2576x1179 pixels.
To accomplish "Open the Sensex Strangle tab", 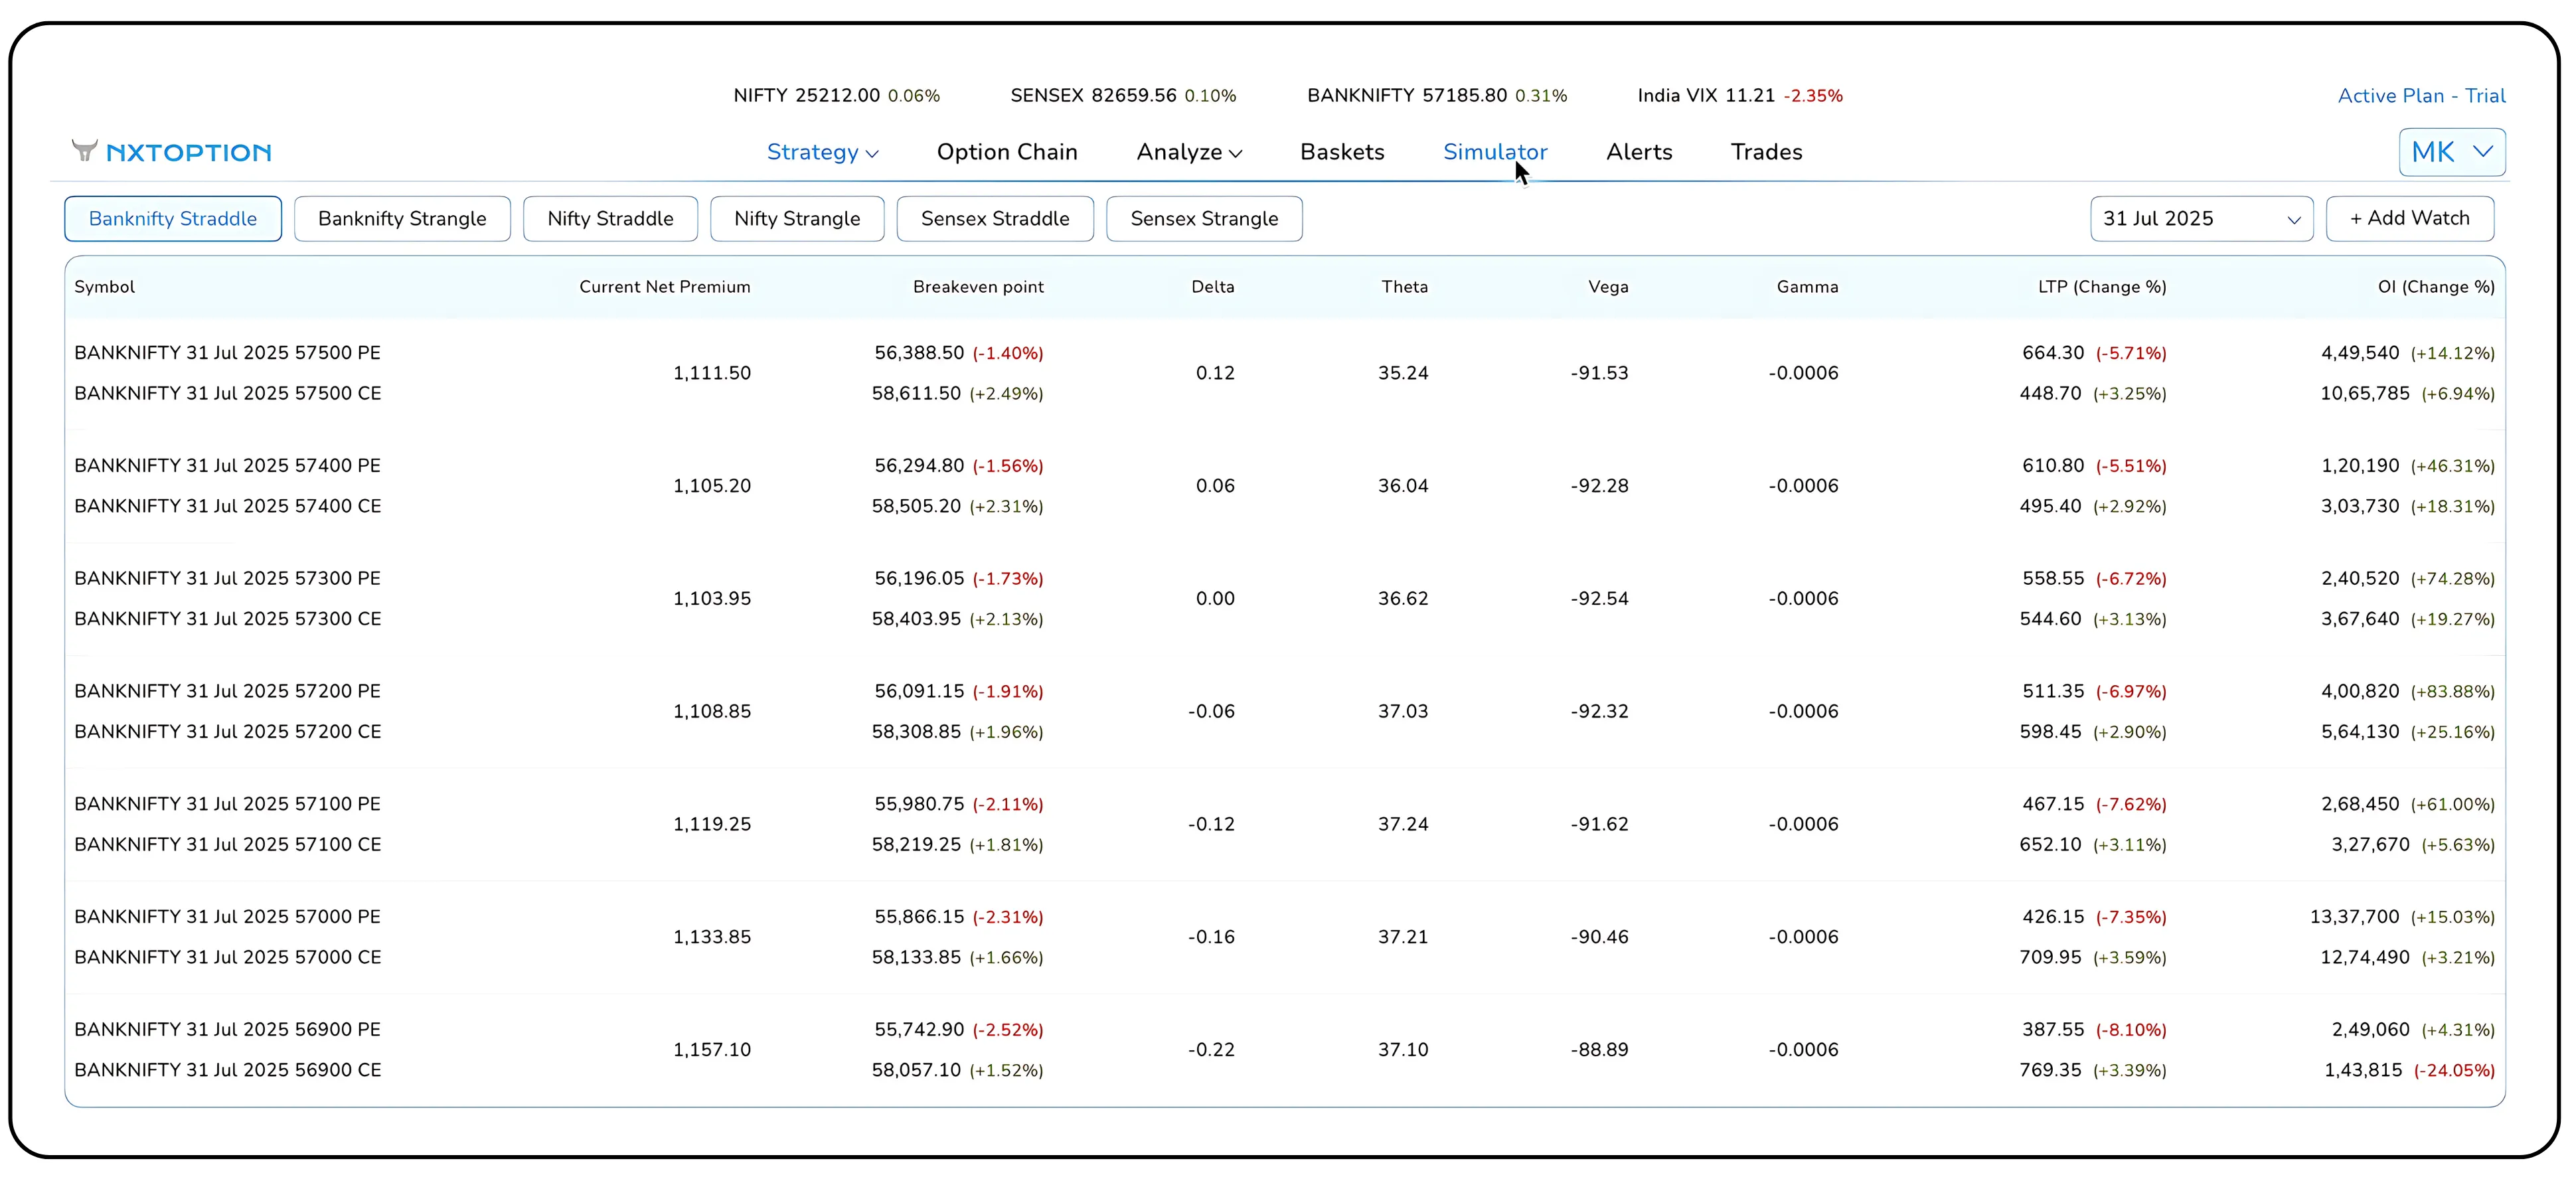I will (x=1203, y=219).
